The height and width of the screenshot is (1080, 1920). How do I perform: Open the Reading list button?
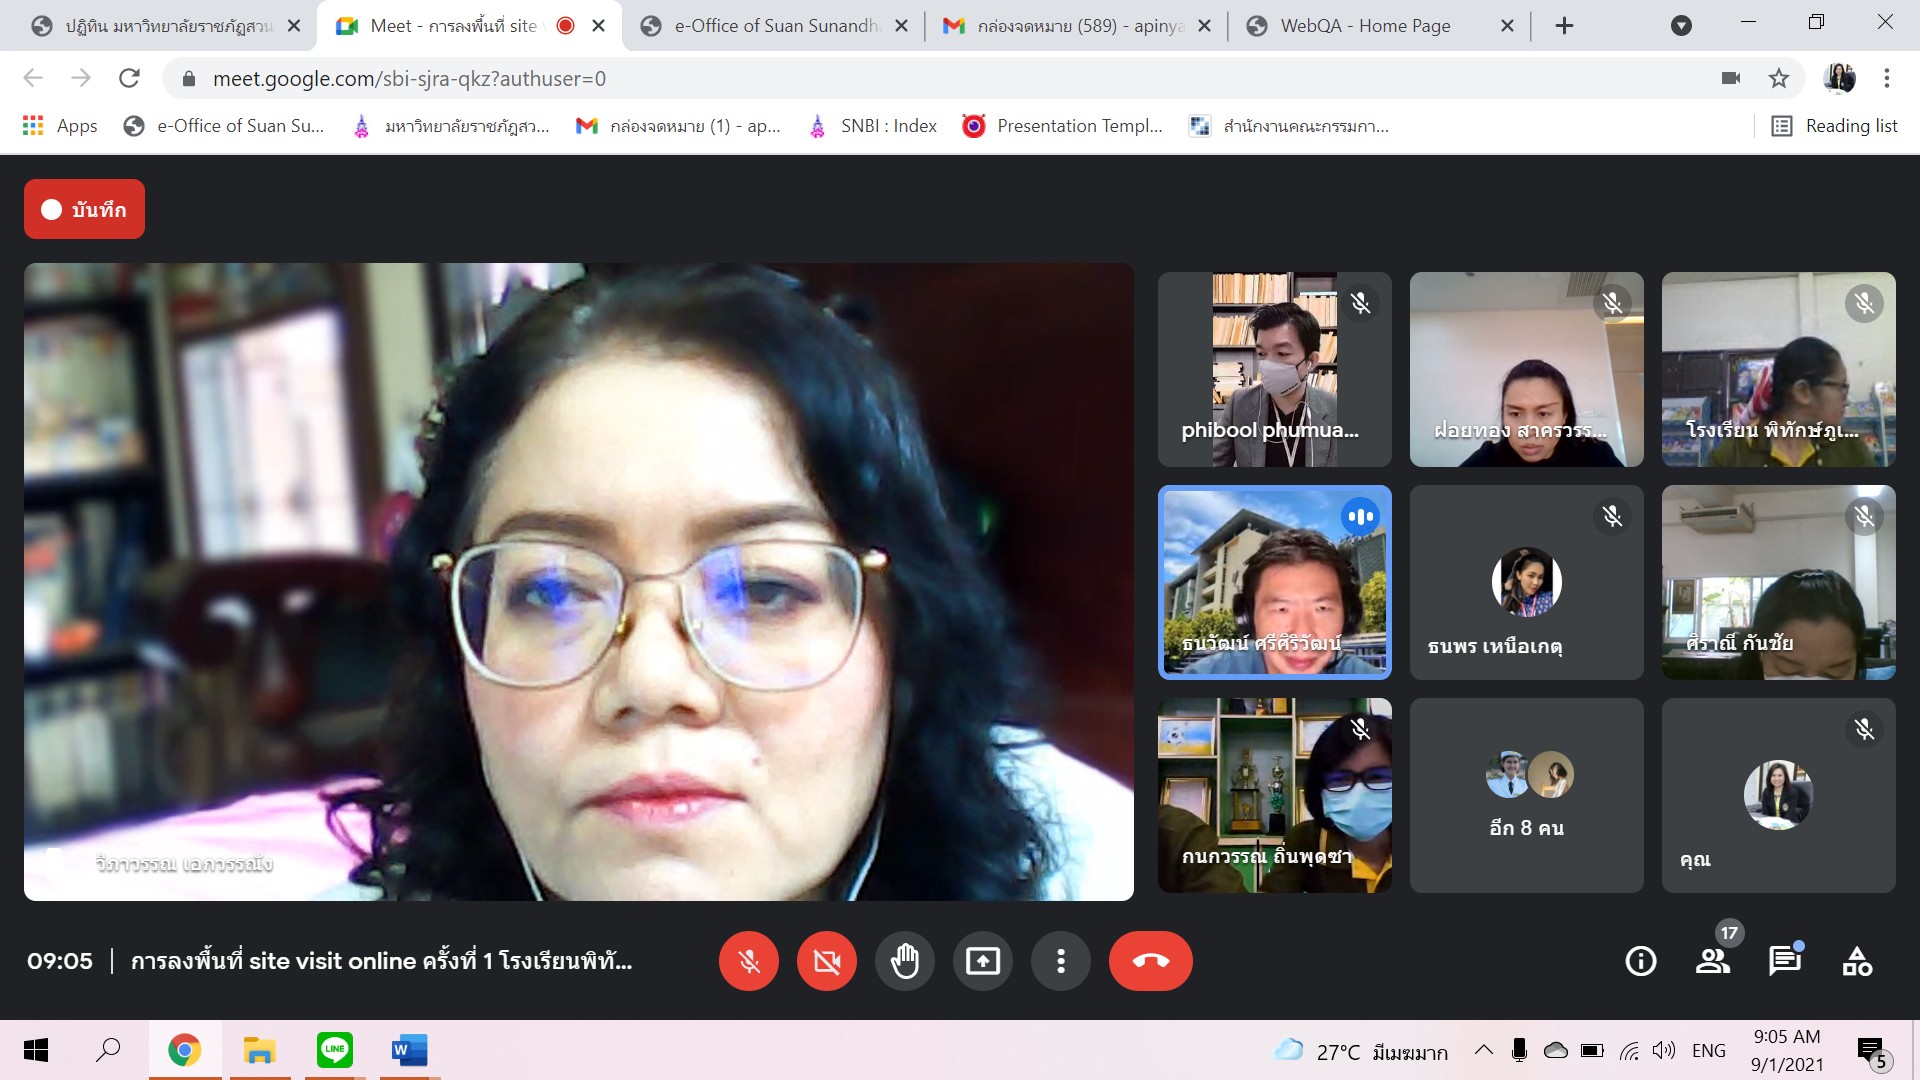coord(1835,126)
